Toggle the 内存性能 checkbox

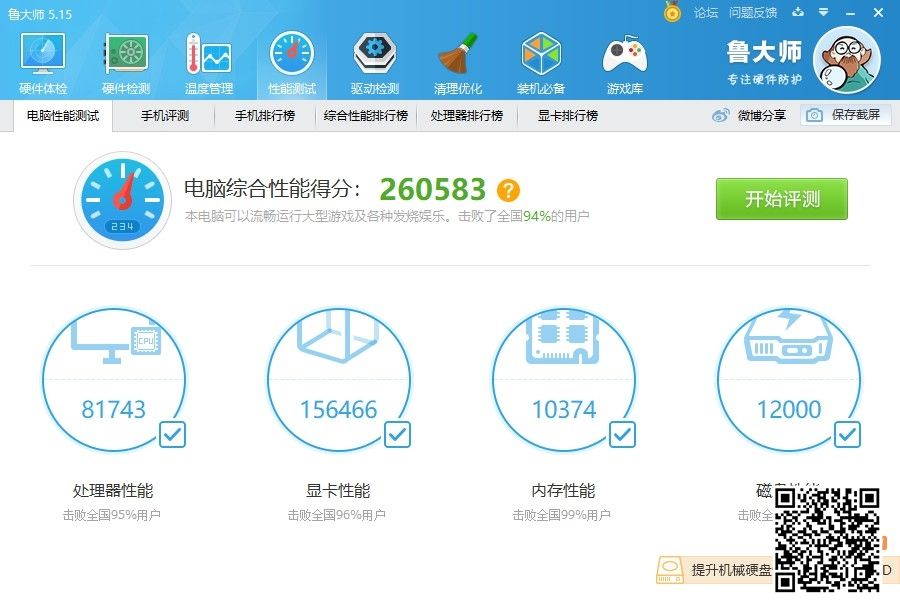(x=622, y=434)
